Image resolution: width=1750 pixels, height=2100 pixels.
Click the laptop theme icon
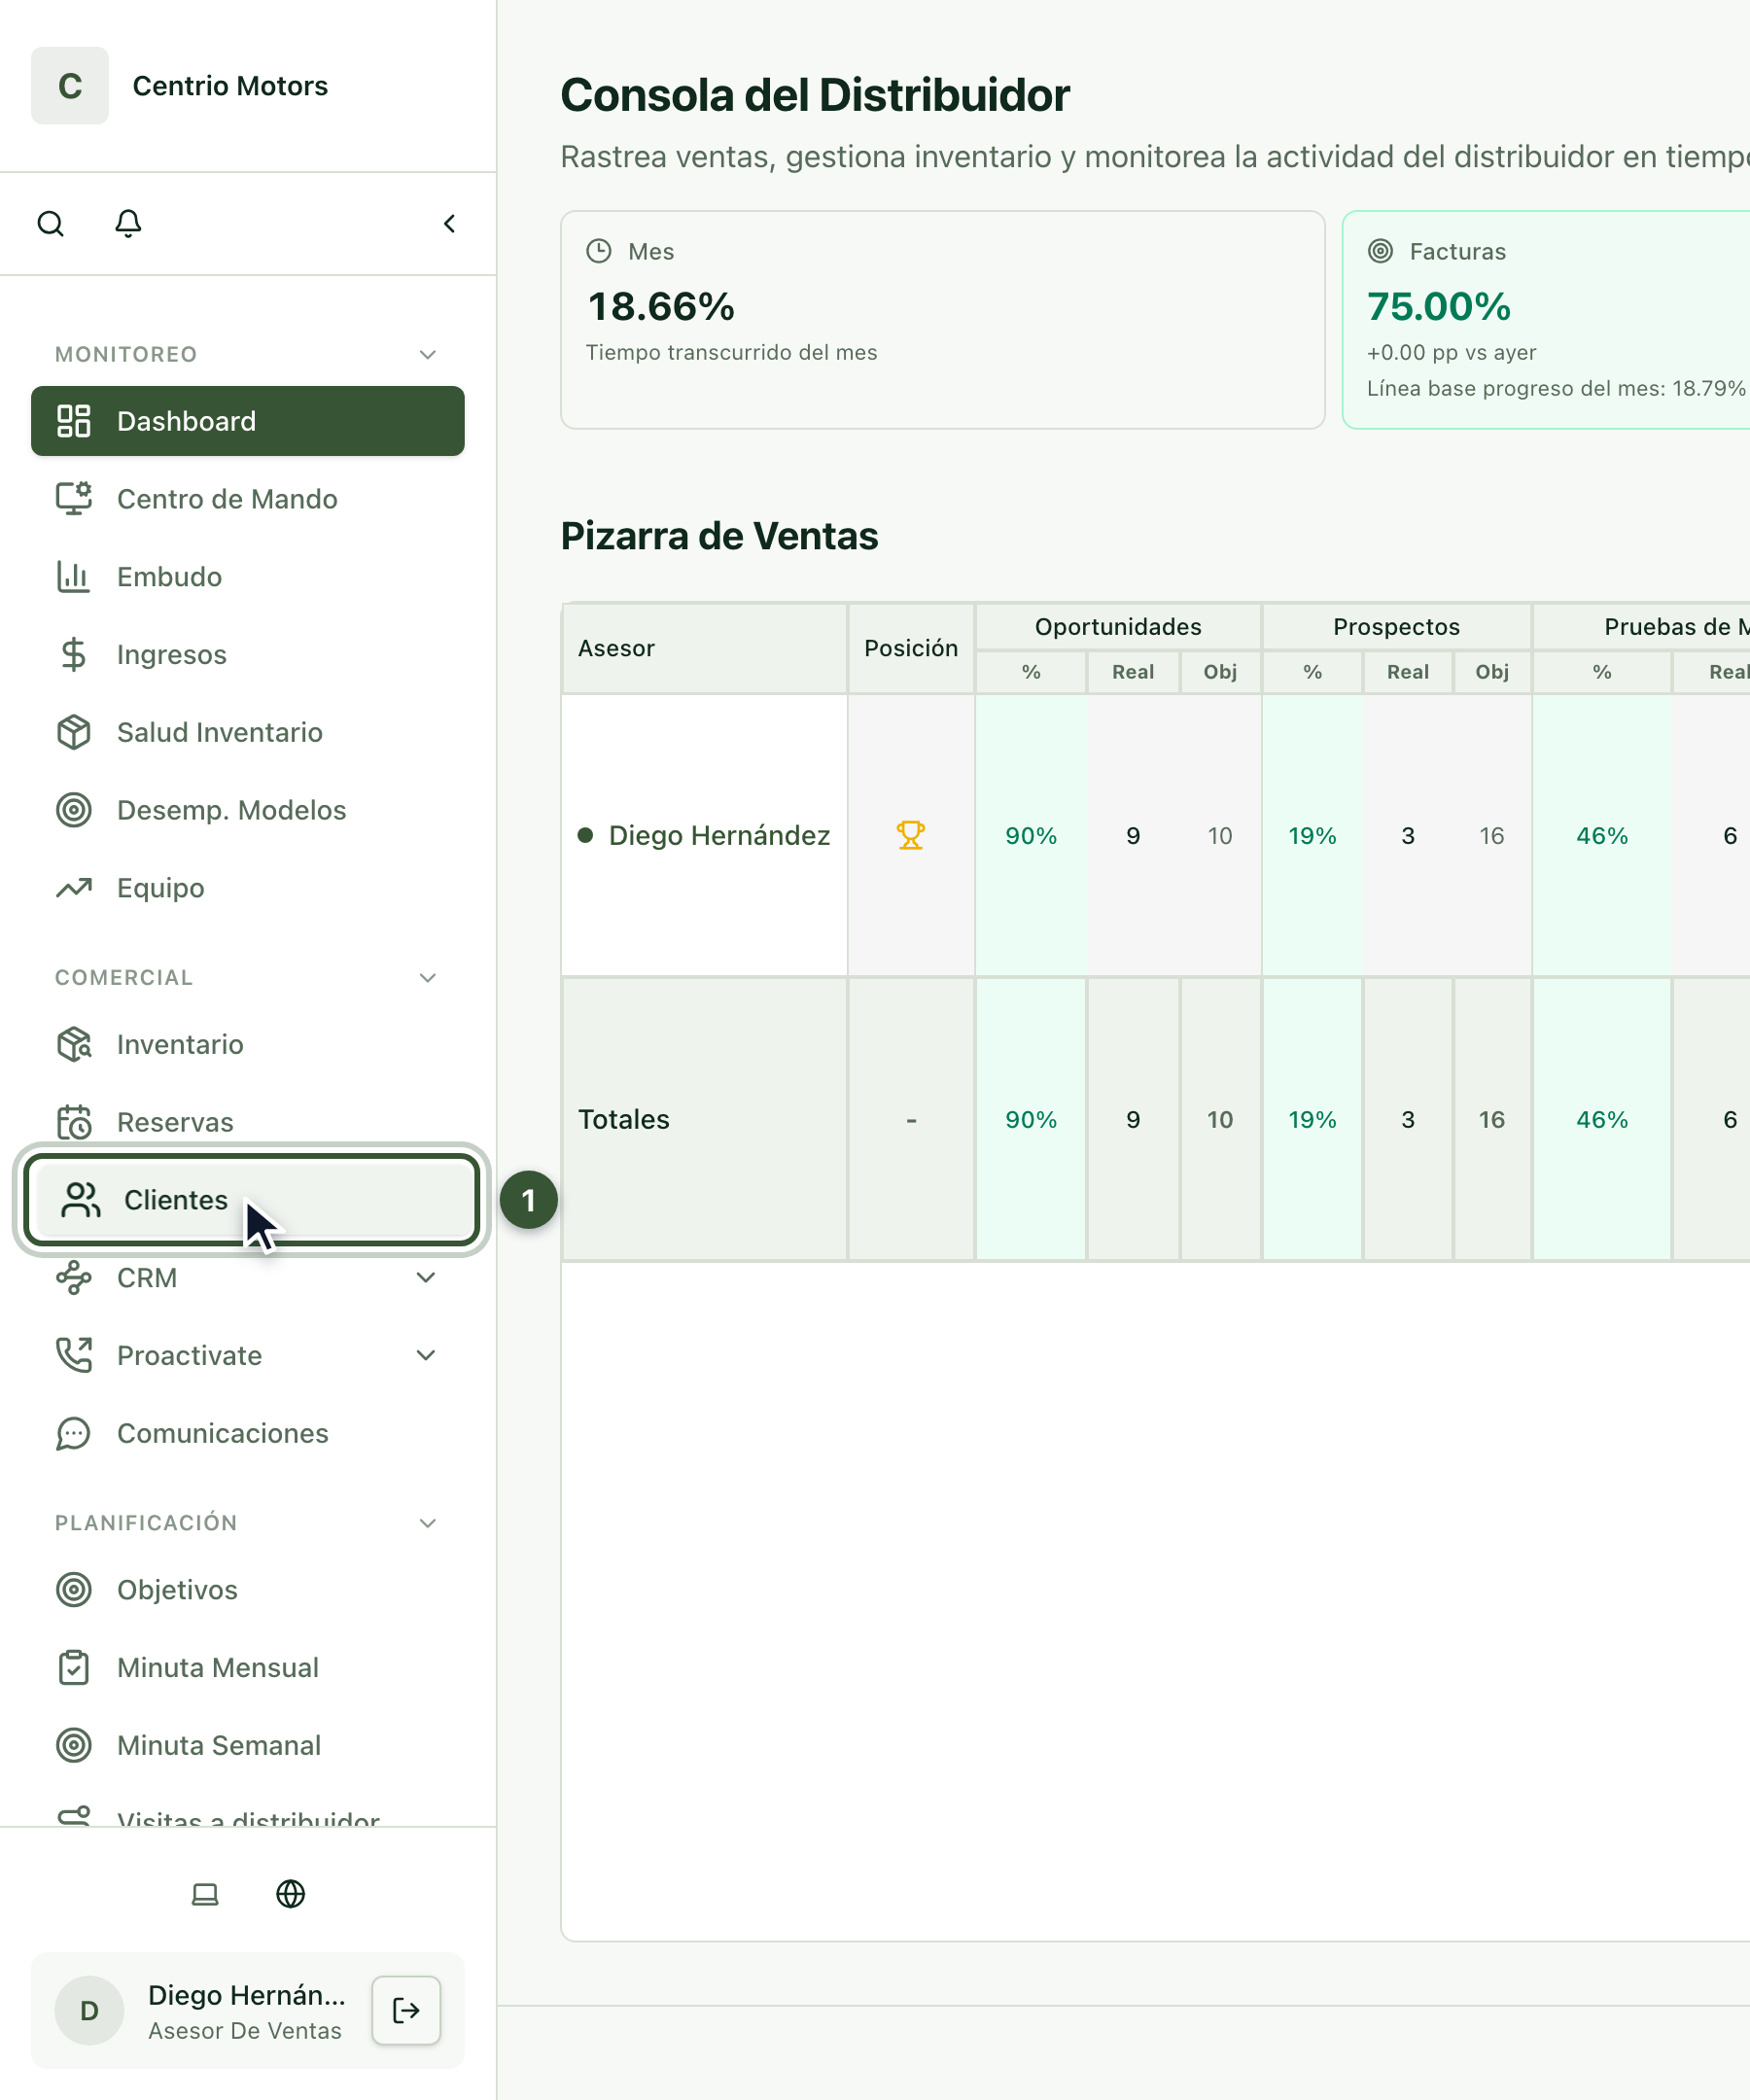tap(205, 1894)
